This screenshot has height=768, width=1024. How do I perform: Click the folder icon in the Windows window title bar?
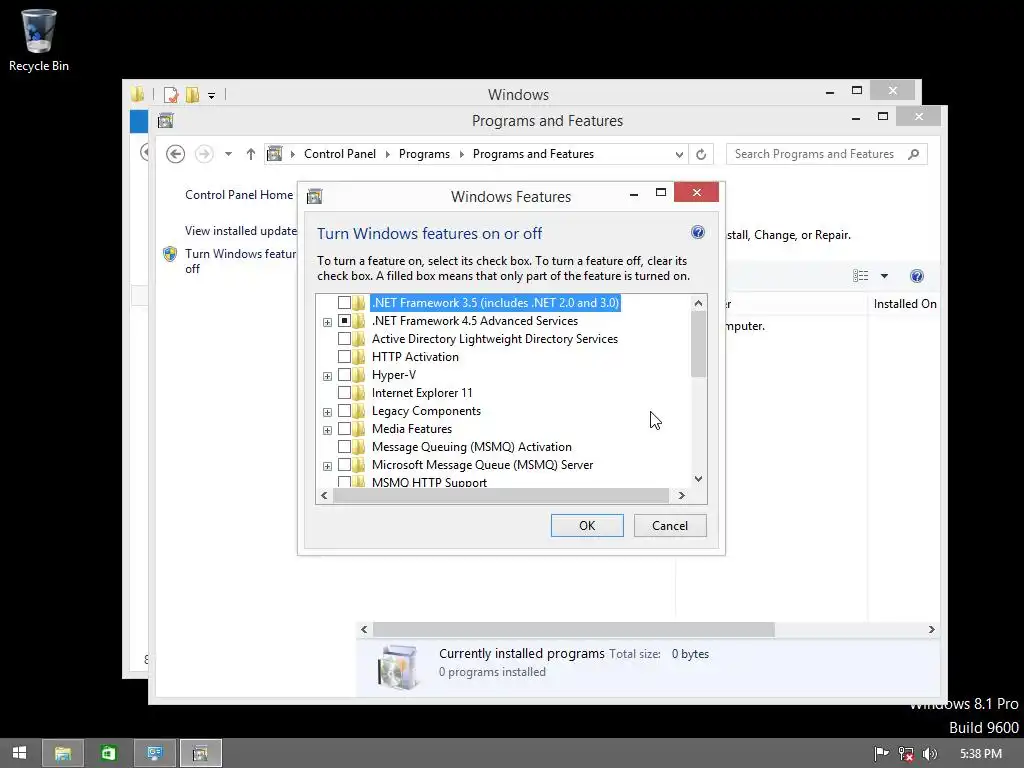pos(137,94)
